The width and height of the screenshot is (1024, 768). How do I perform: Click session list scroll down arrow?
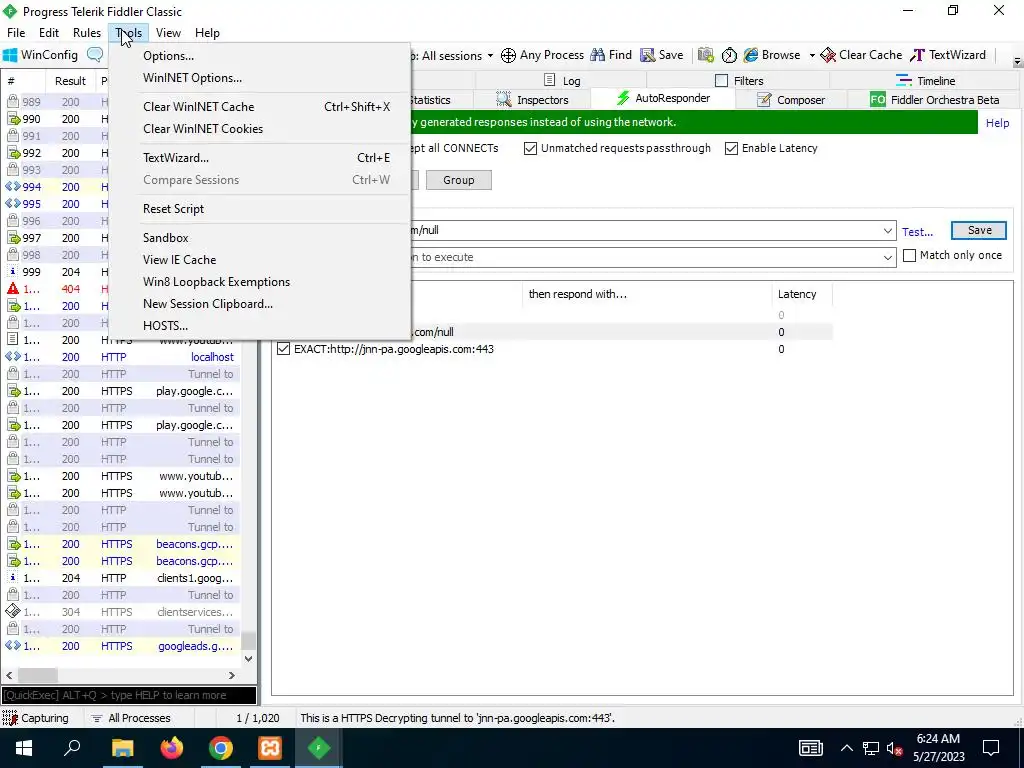click(x=248, y=659)
